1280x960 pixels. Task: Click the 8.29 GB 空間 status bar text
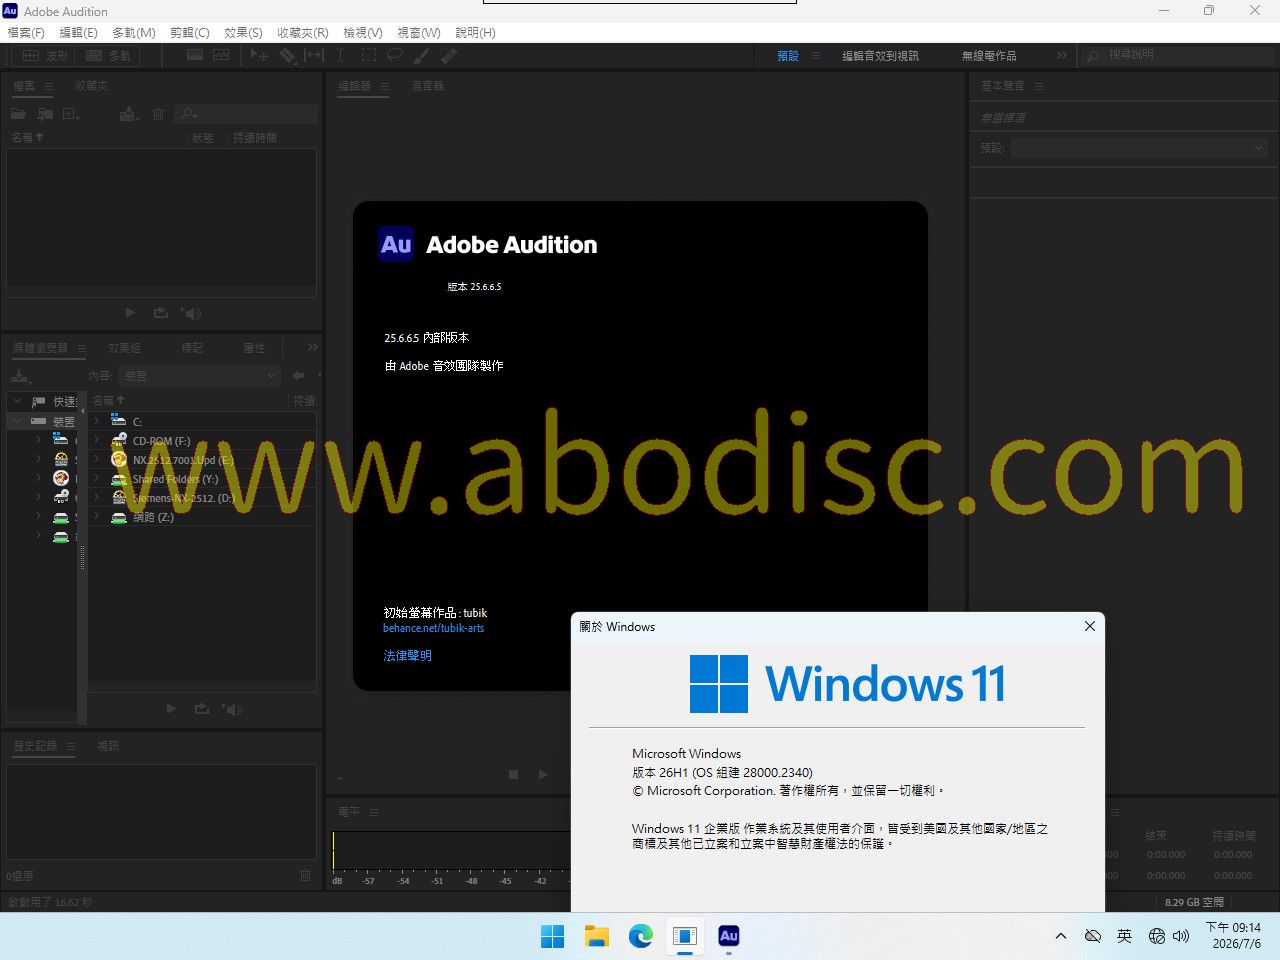click(1194, 902)
